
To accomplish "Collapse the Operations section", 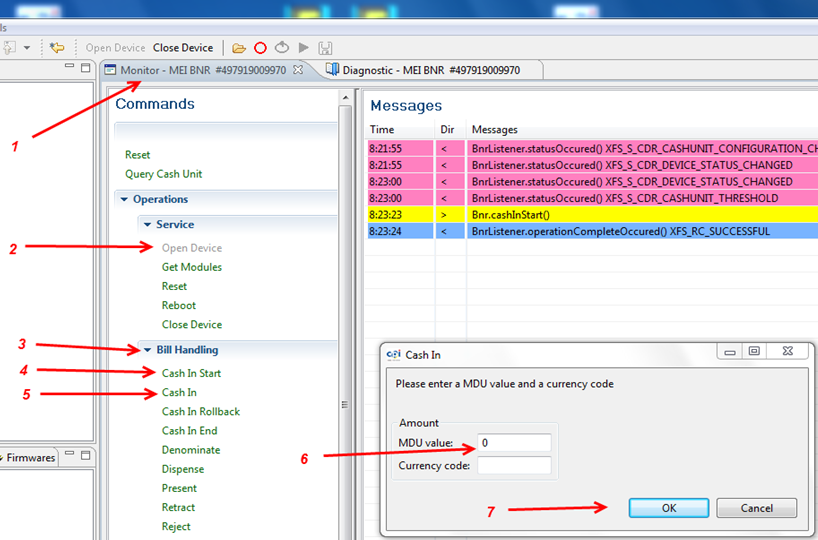I will [x=124, y=199].
